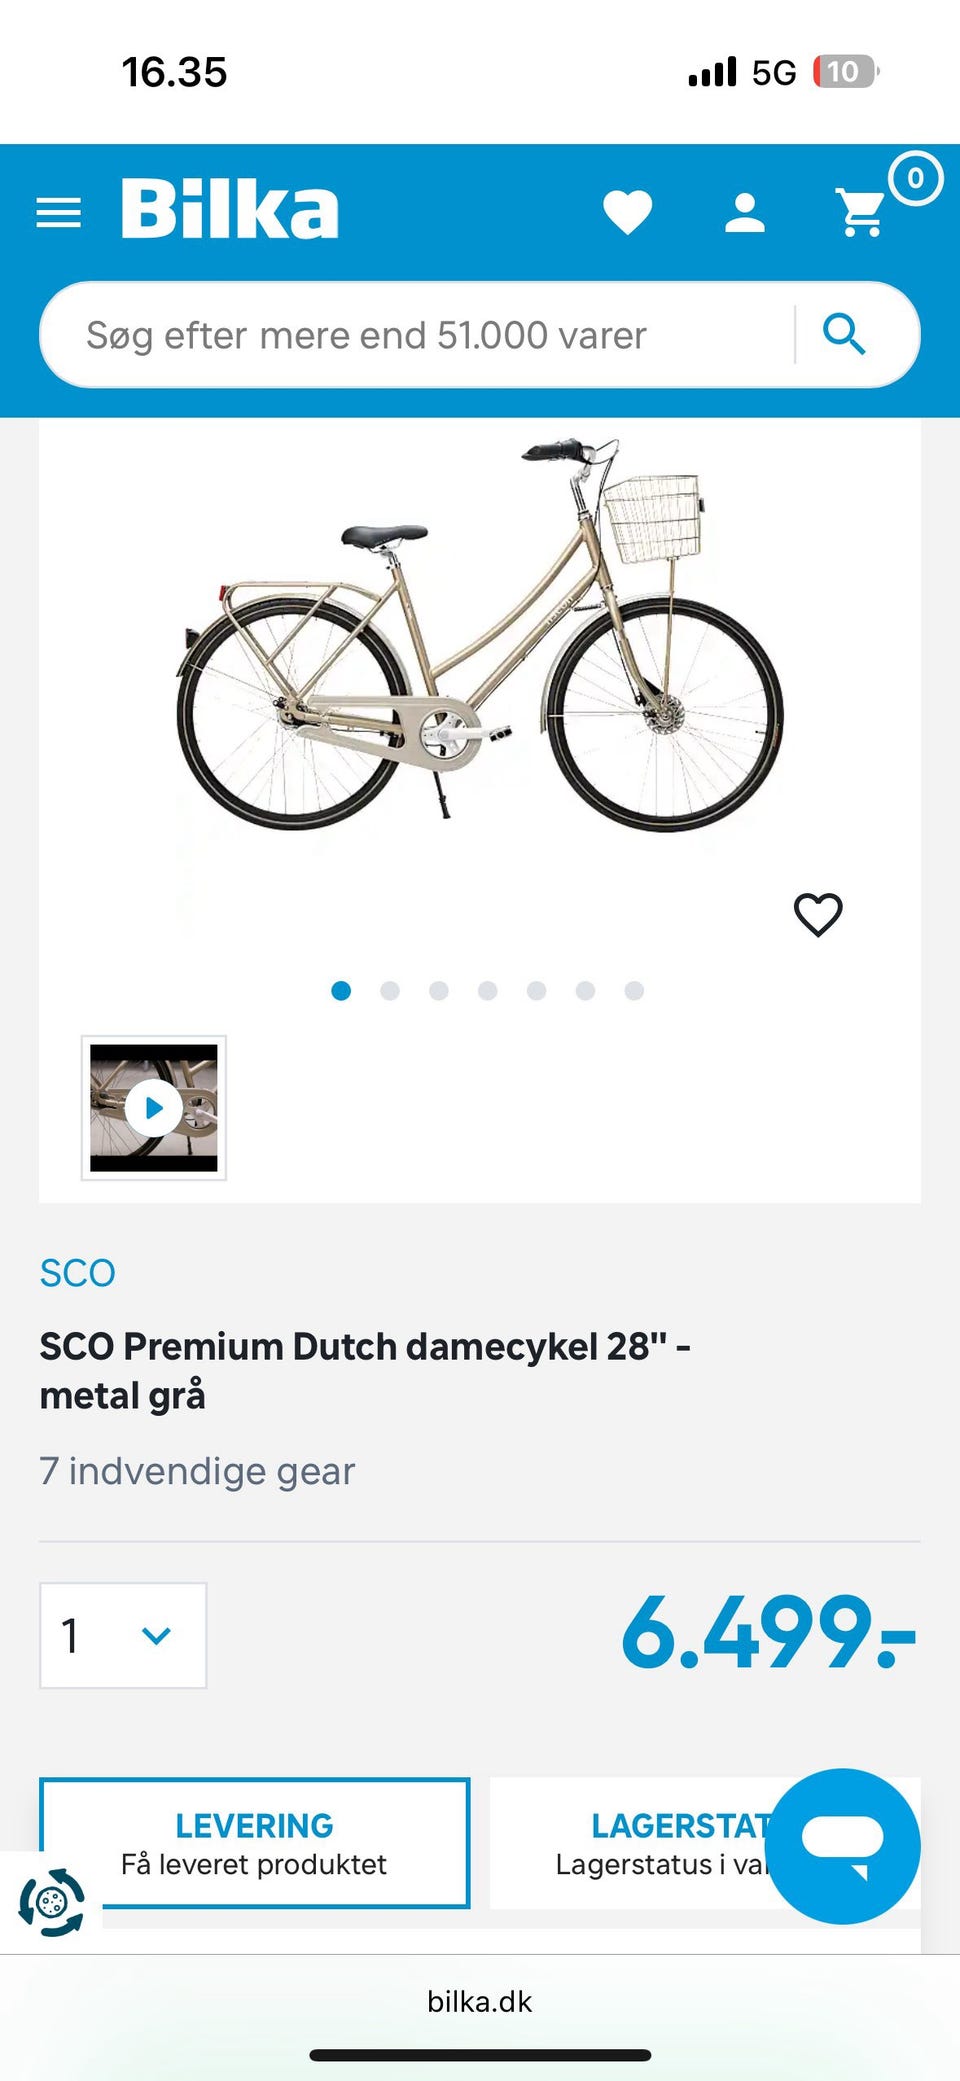Click the search magnifier icon
This screenshot has width=960, height=2081.
pos(844,334)
